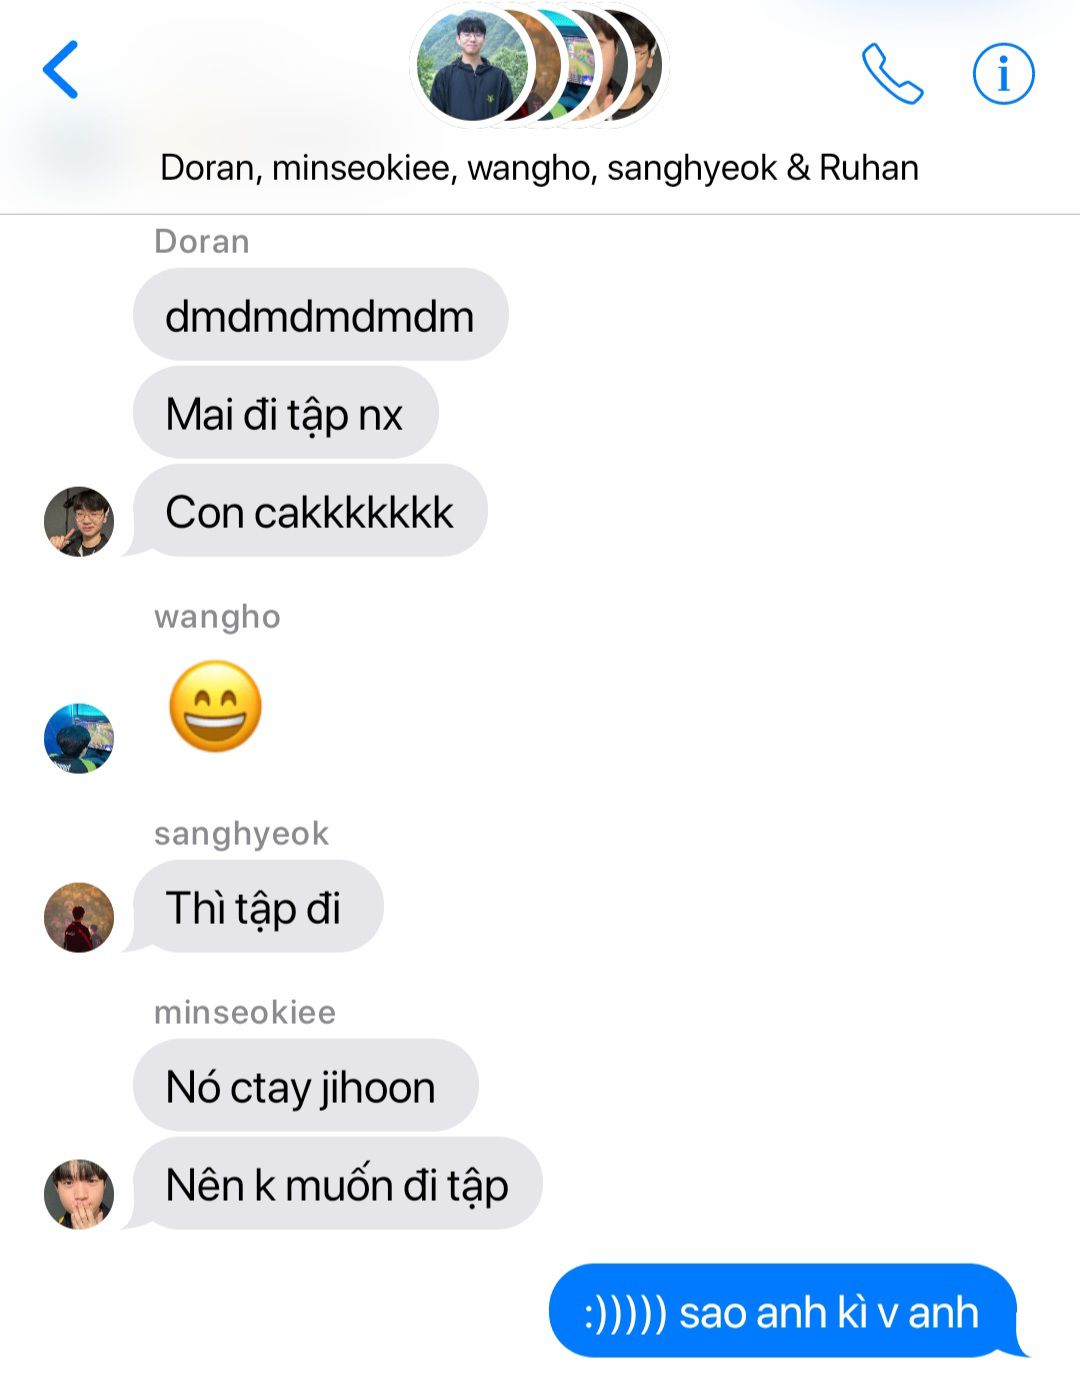This screenshot has height=1386, width=1080.
Task: Select the "Nó ctay jihoon" message
Action: [x=305, y=1086]
